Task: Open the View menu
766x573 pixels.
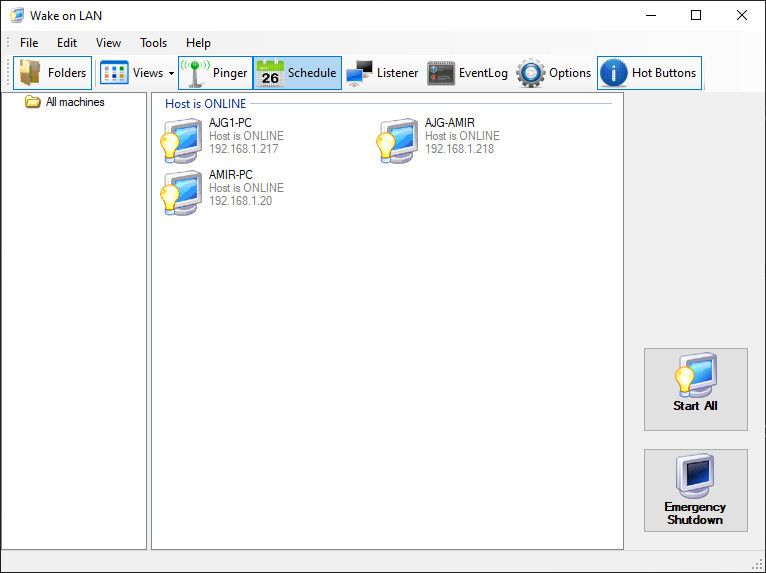Action: 108,43
